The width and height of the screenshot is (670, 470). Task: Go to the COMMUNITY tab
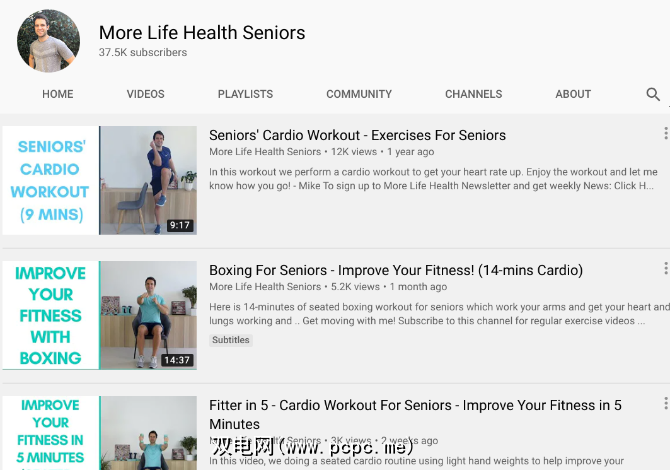click(359, 94)
